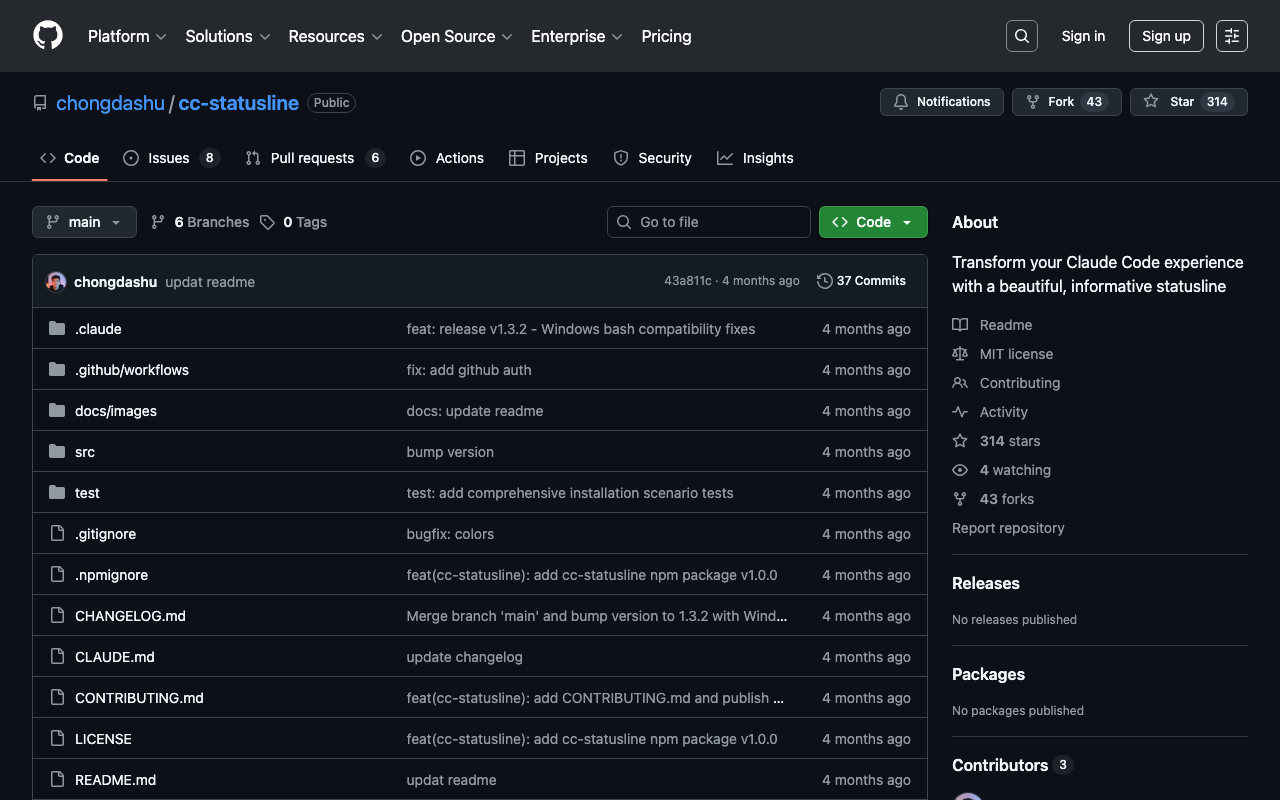Open search with magnifier icon

coord(1021,36)
